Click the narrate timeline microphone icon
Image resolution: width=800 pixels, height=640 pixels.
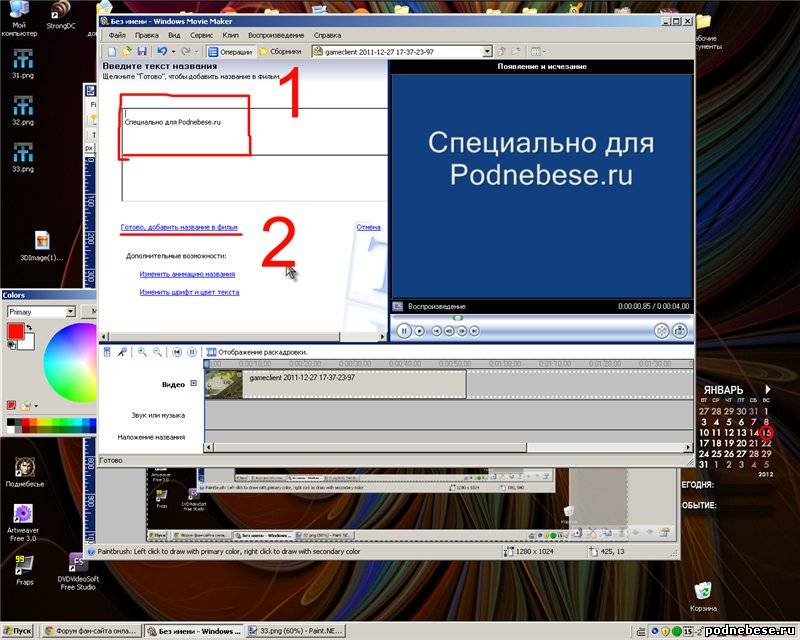click(x=122, y=352)
